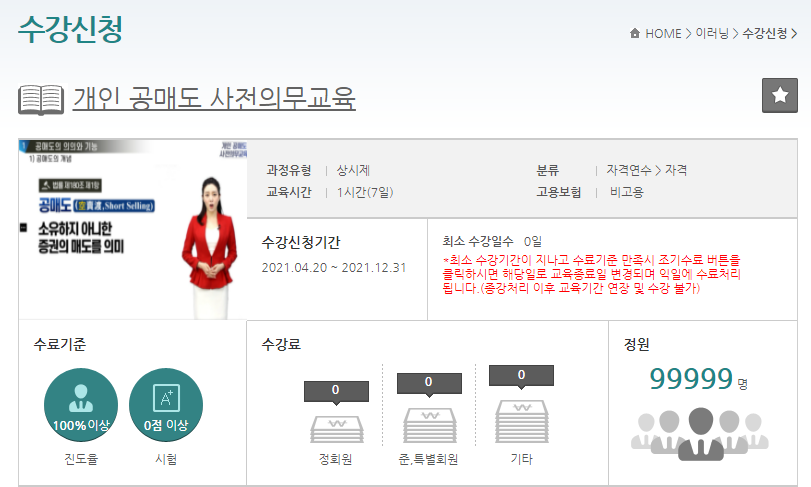The height and width of the screenshot is (487, 811).
Task: Click the people group icon under 정원
Action: (700, 434)
